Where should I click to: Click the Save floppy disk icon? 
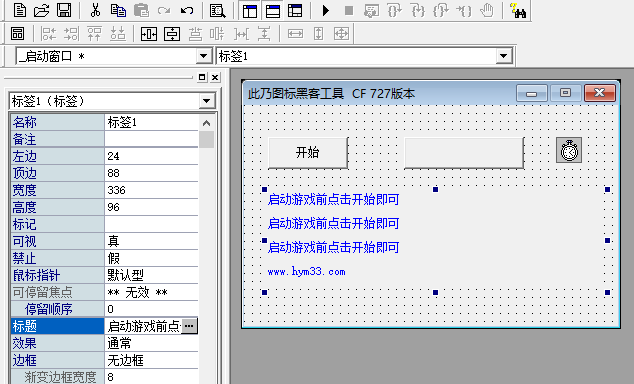click(x=64, y=10)
